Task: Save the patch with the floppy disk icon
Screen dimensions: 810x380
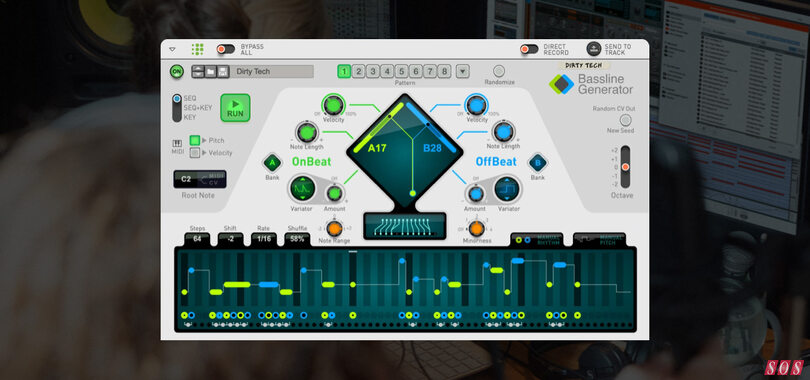Action: [x=223, y=71]
